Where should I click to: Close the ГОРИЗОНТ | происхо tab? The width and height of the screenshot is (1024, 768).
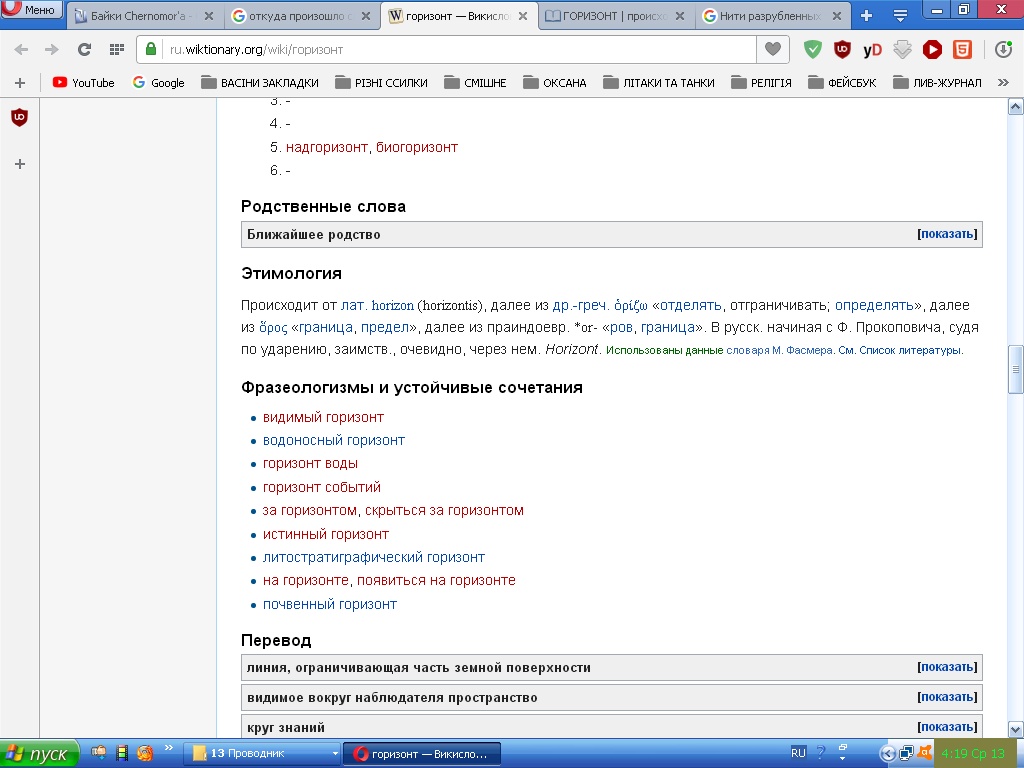tap(680, 16)
